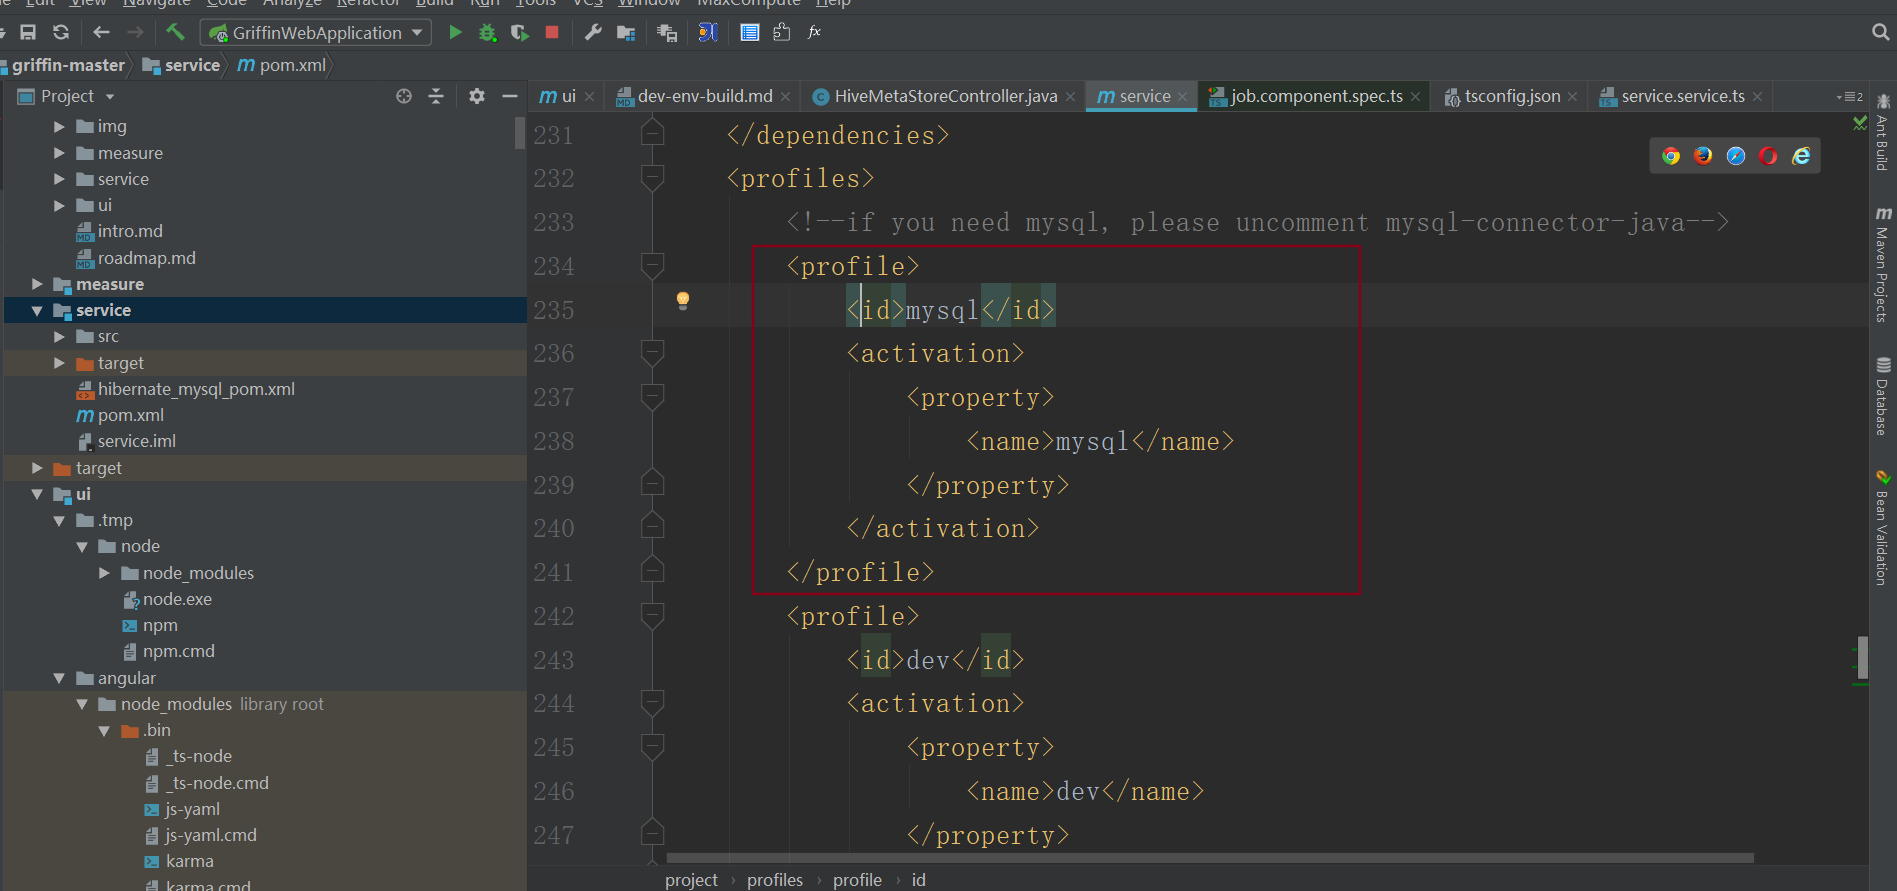Click the intention lightbulb on line 235

[683, 301]
